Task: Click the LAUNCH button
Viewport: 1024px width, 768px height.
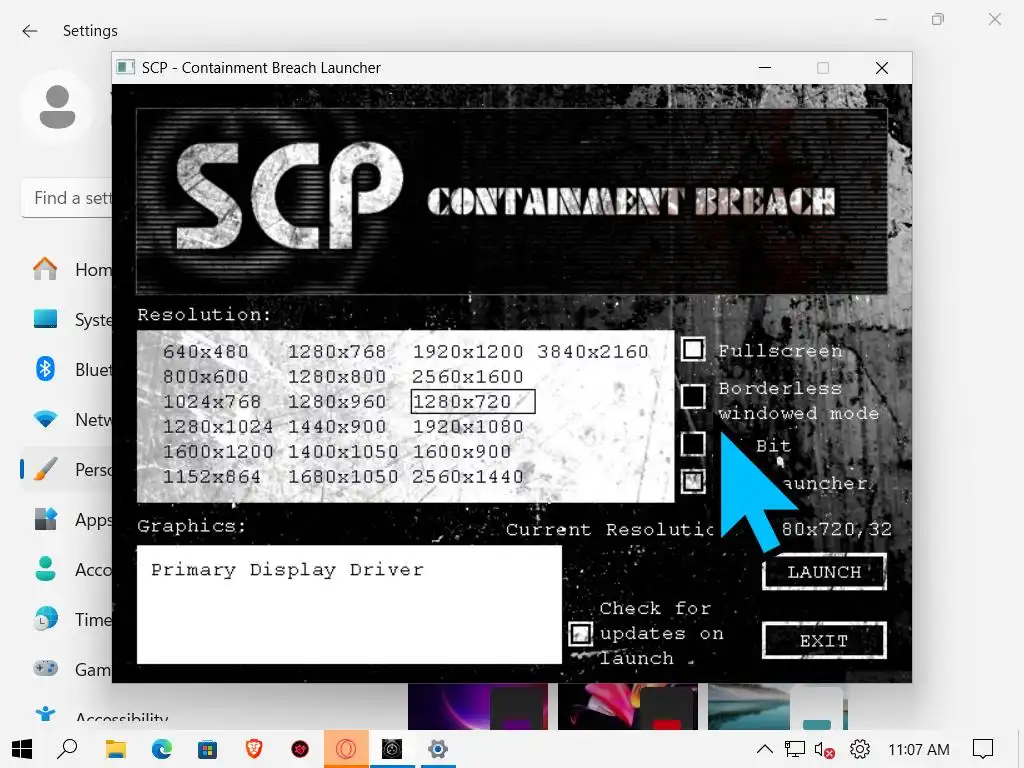Action: click(x=824, y=572)
